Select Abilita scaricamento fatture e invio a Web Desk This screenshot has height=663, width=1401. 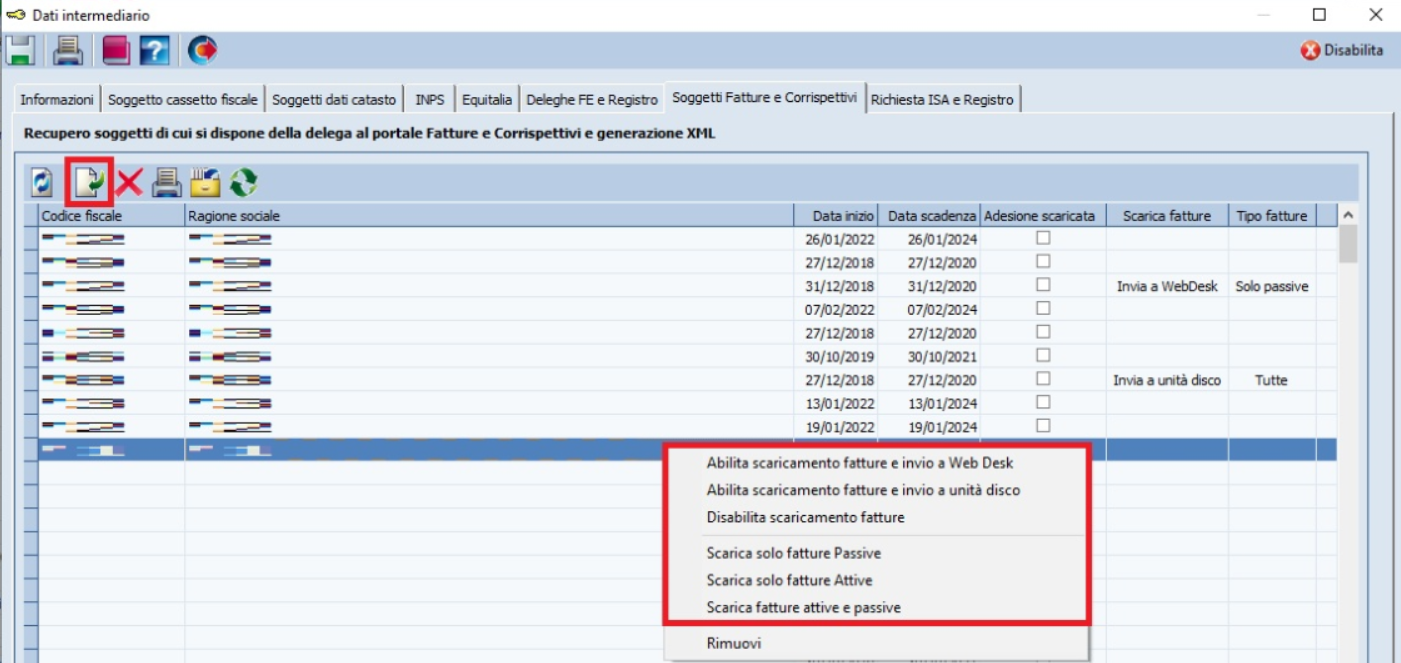click(x=860, y=463)
